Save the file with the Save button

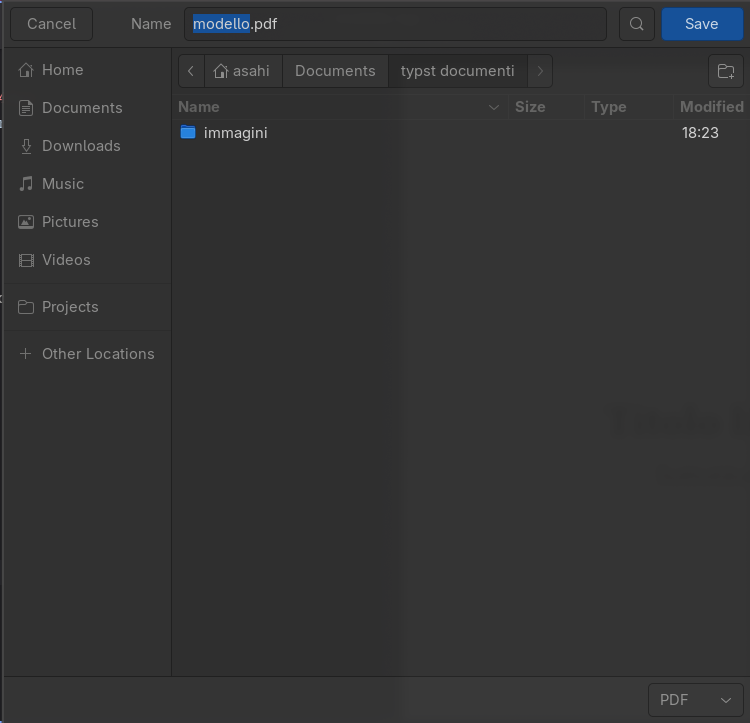pyautogui.click(x=702, y=24)
